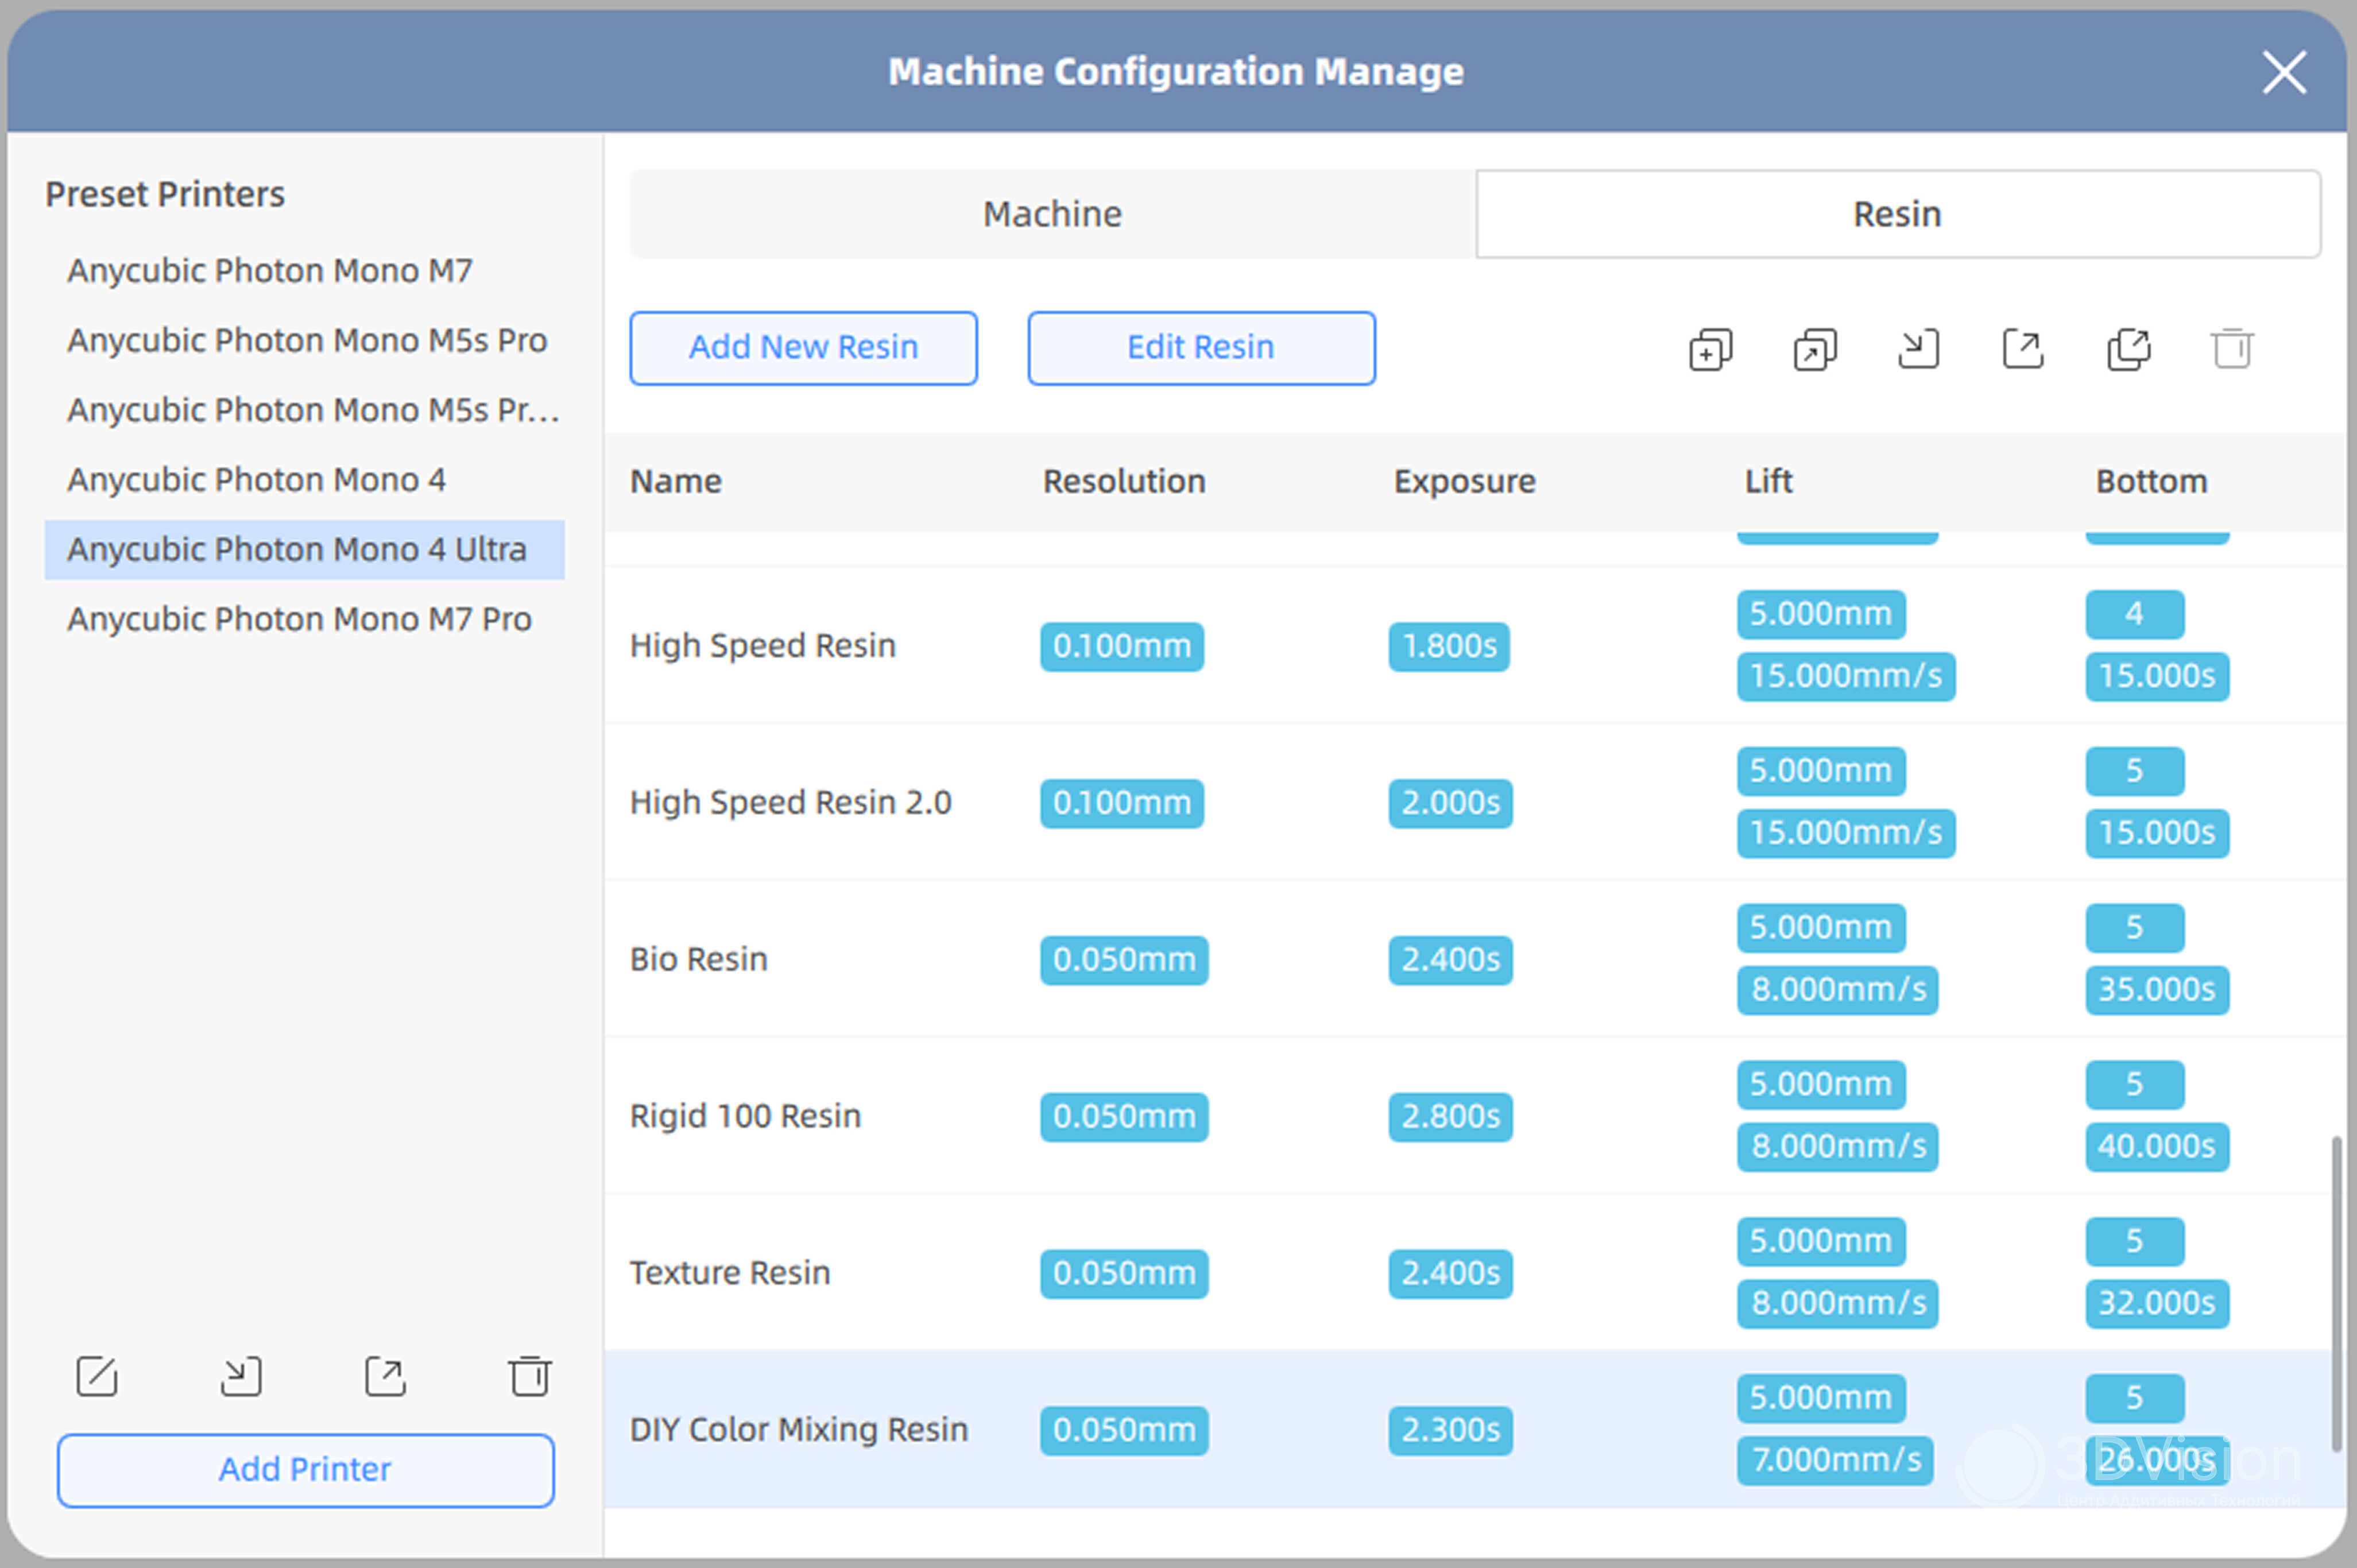Select Anycubic Photon Mono M7 Pro printer
Image resolution: width=2357 pixels, height=1568 pixels.
tap(299, 619)
